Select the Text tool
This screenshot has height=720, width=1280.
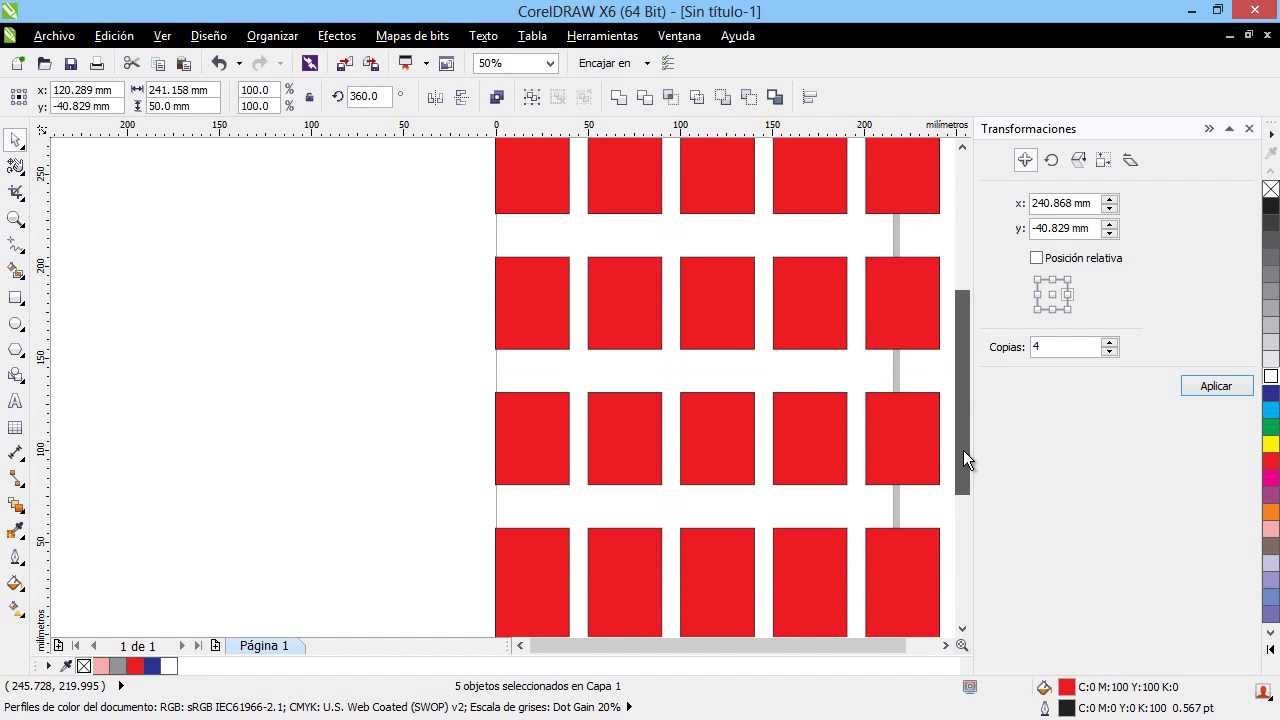(15, 401)
